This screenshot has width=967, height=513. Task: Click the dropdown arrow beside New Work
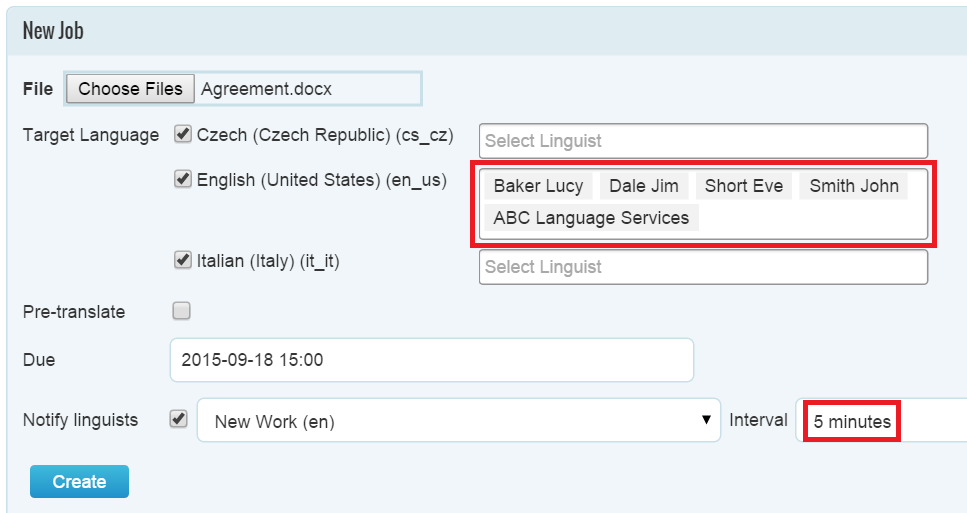pos(708,420)
